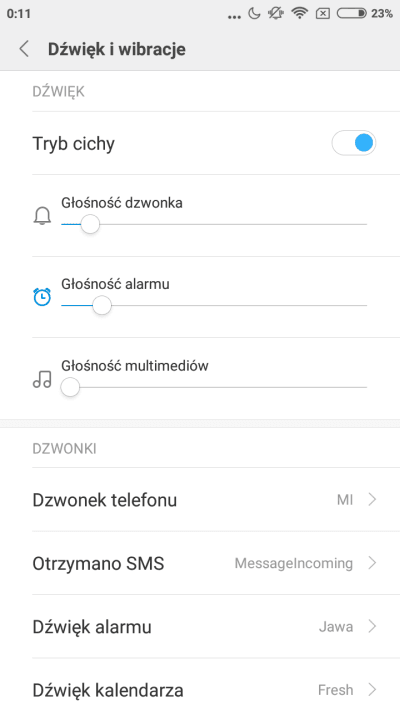400x711 pixels.
Task: Tap the battery status icon
Action: pos(351,14)
